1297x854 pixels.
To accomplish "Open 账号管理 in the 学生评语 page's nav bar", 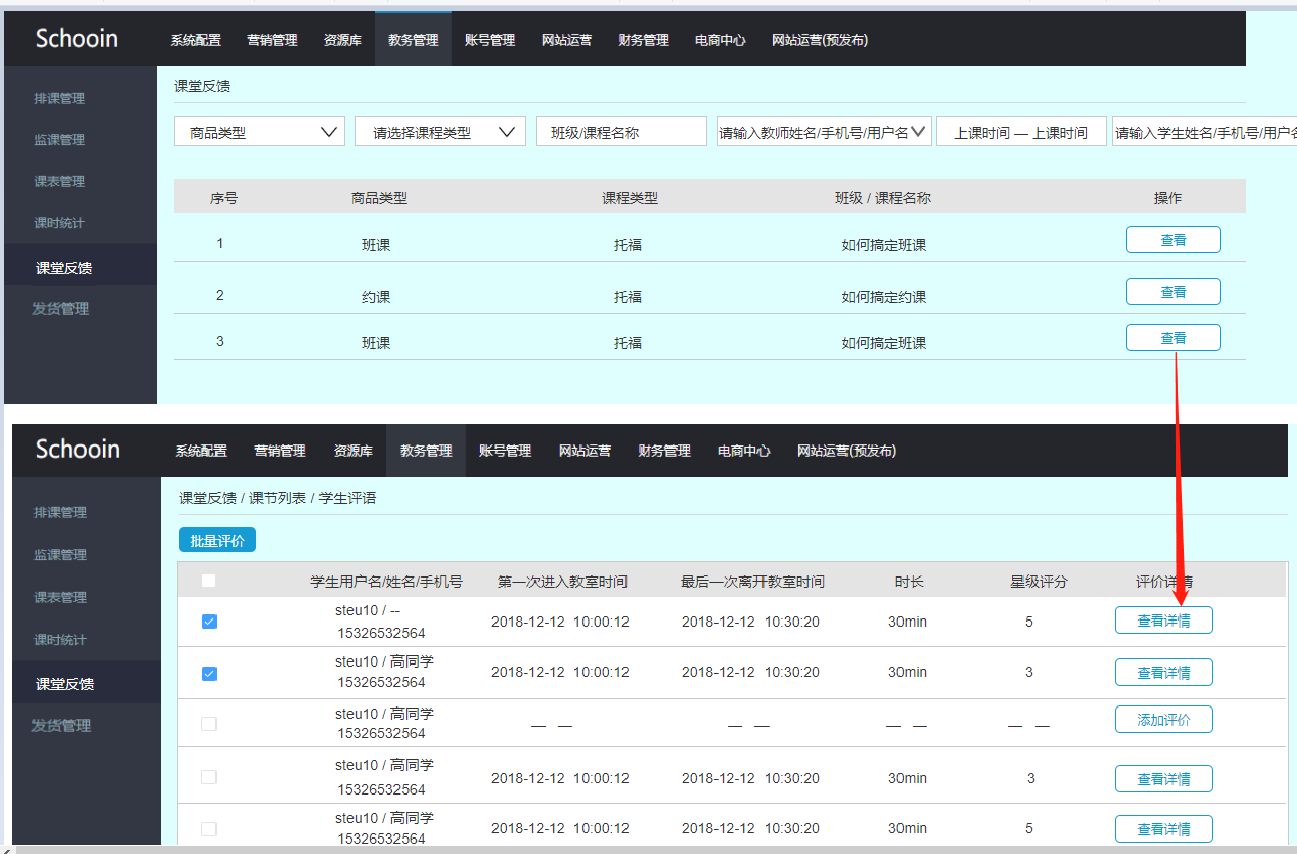I will [505, 451].
